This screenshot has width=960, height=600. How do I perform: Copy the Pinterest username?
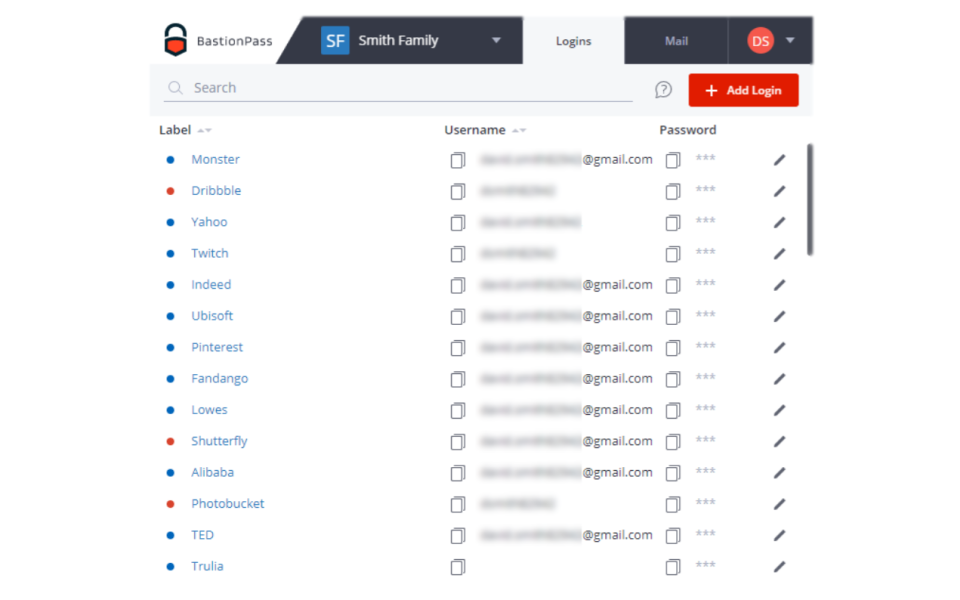pos(457,348)
